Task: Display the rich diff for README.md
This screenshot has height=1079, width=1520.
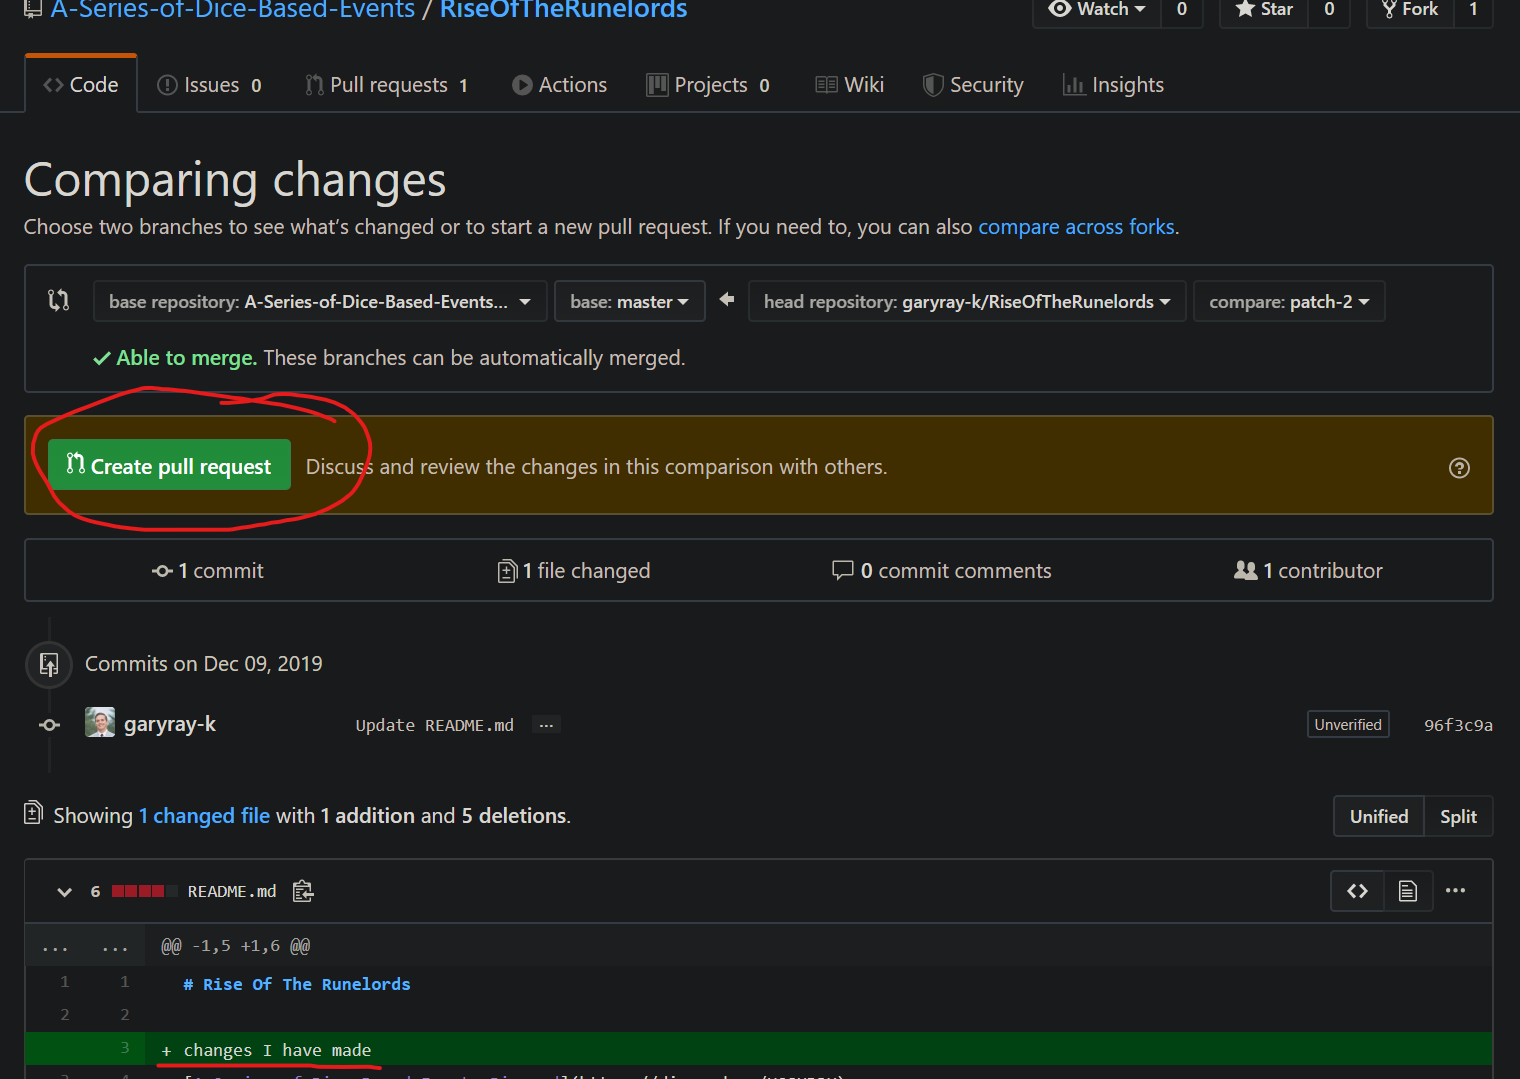Action: (x=1408, y=891)
